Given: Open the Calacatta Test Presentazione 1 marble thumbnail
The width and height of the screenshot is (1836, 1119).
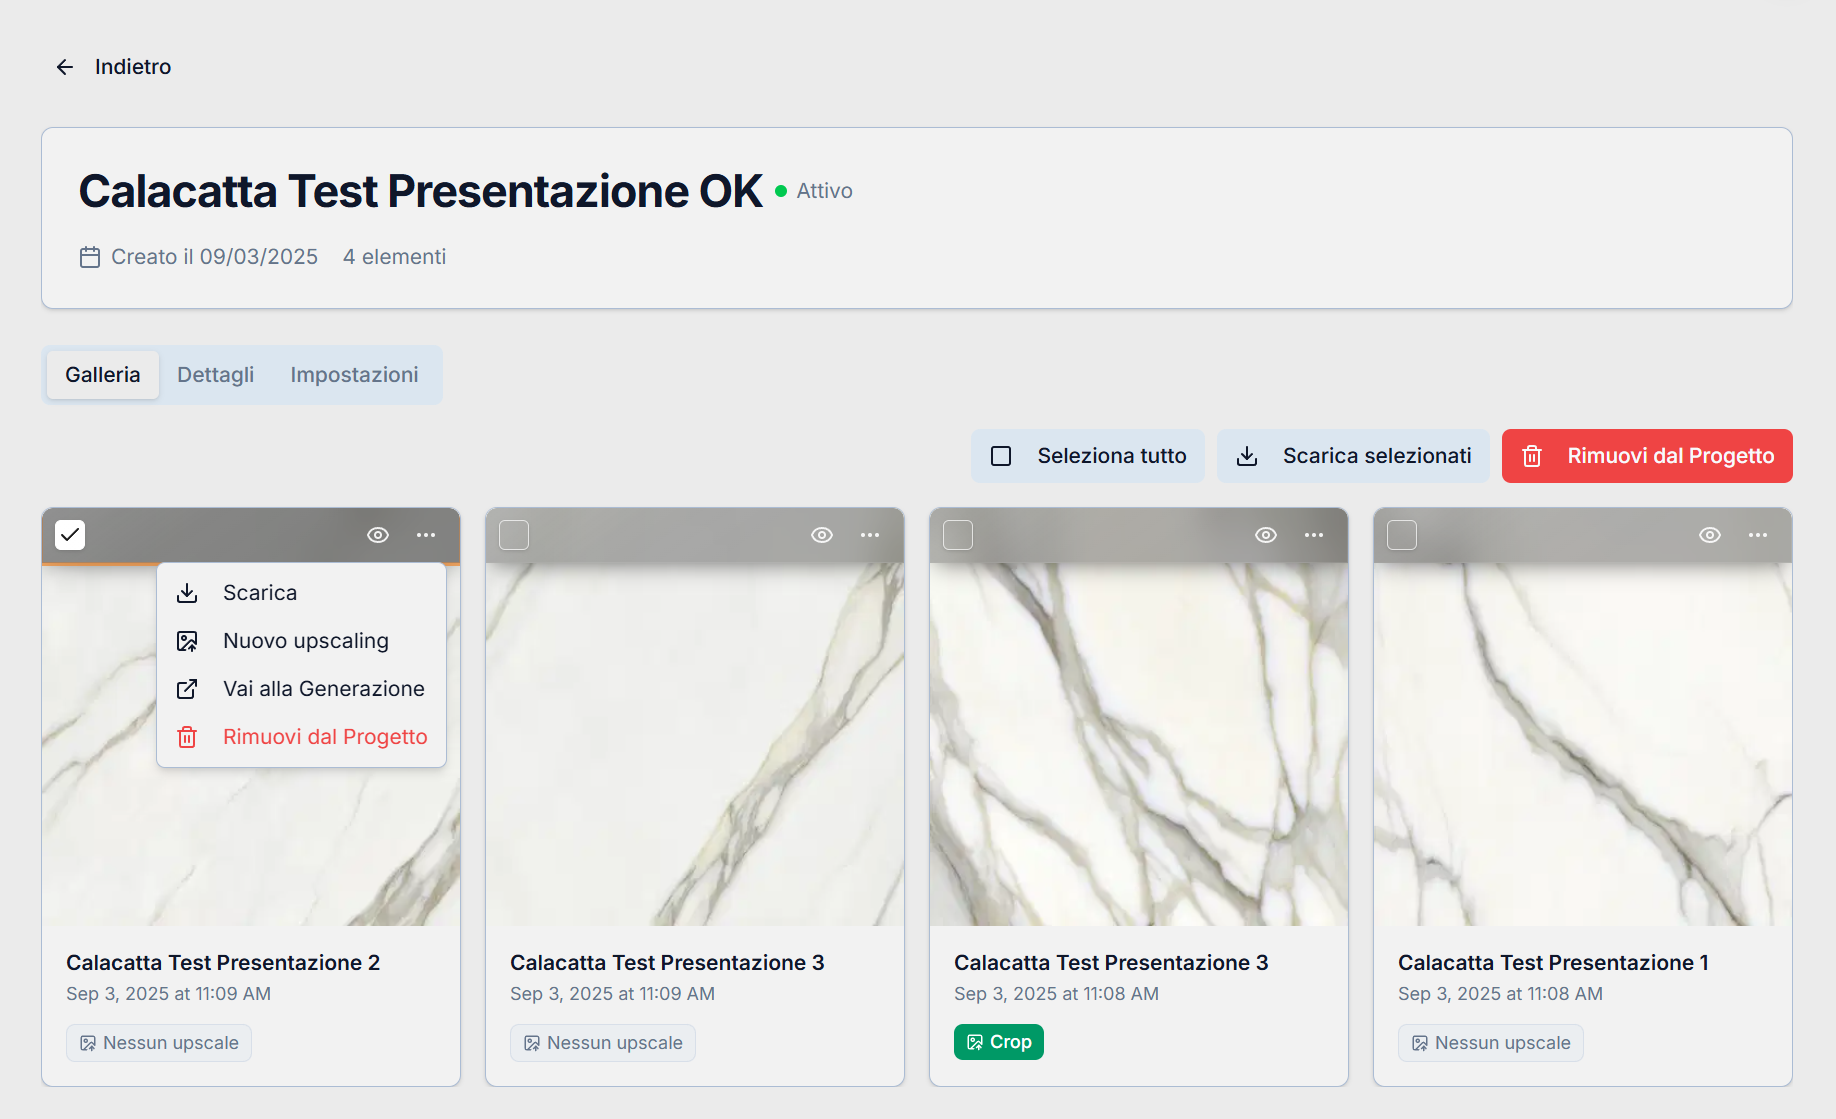Looking at the screenshot, I should (x=1582, y=745).
